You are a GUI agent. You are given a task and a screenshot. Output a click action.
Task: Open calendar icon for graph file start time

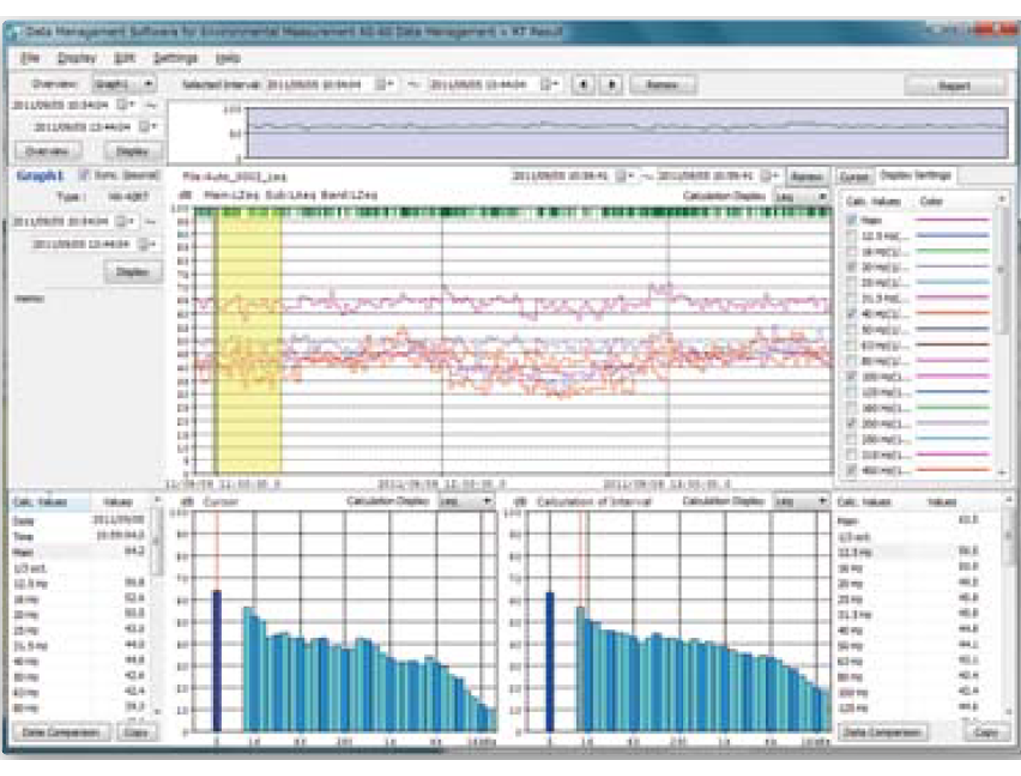[622, 176]
